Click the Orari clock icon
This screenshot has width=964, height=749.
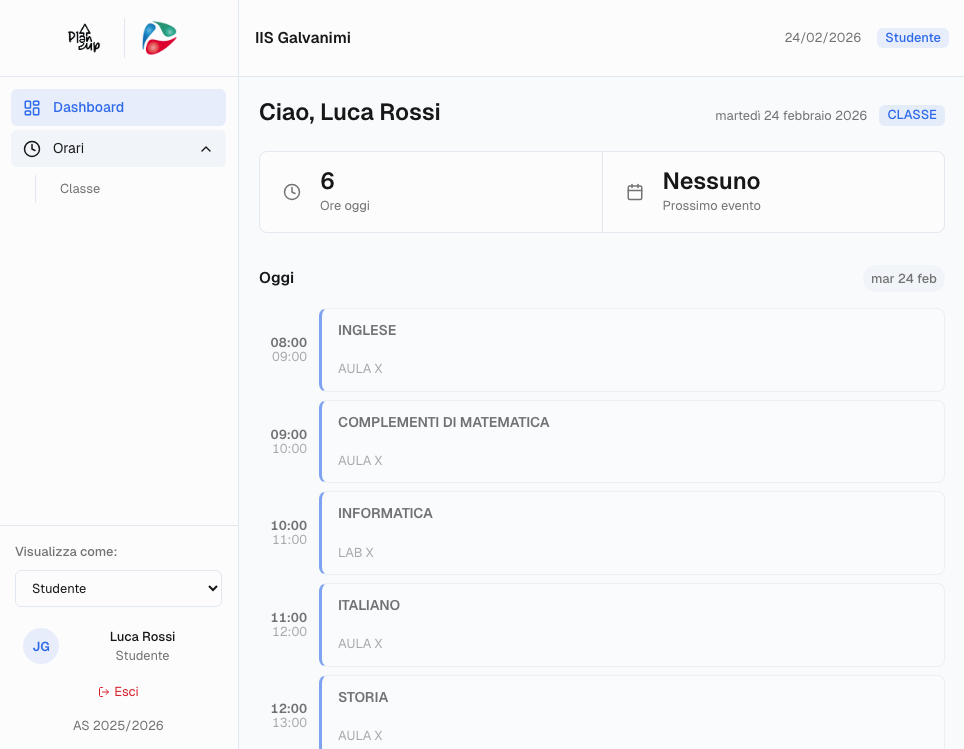coord(32,148)
